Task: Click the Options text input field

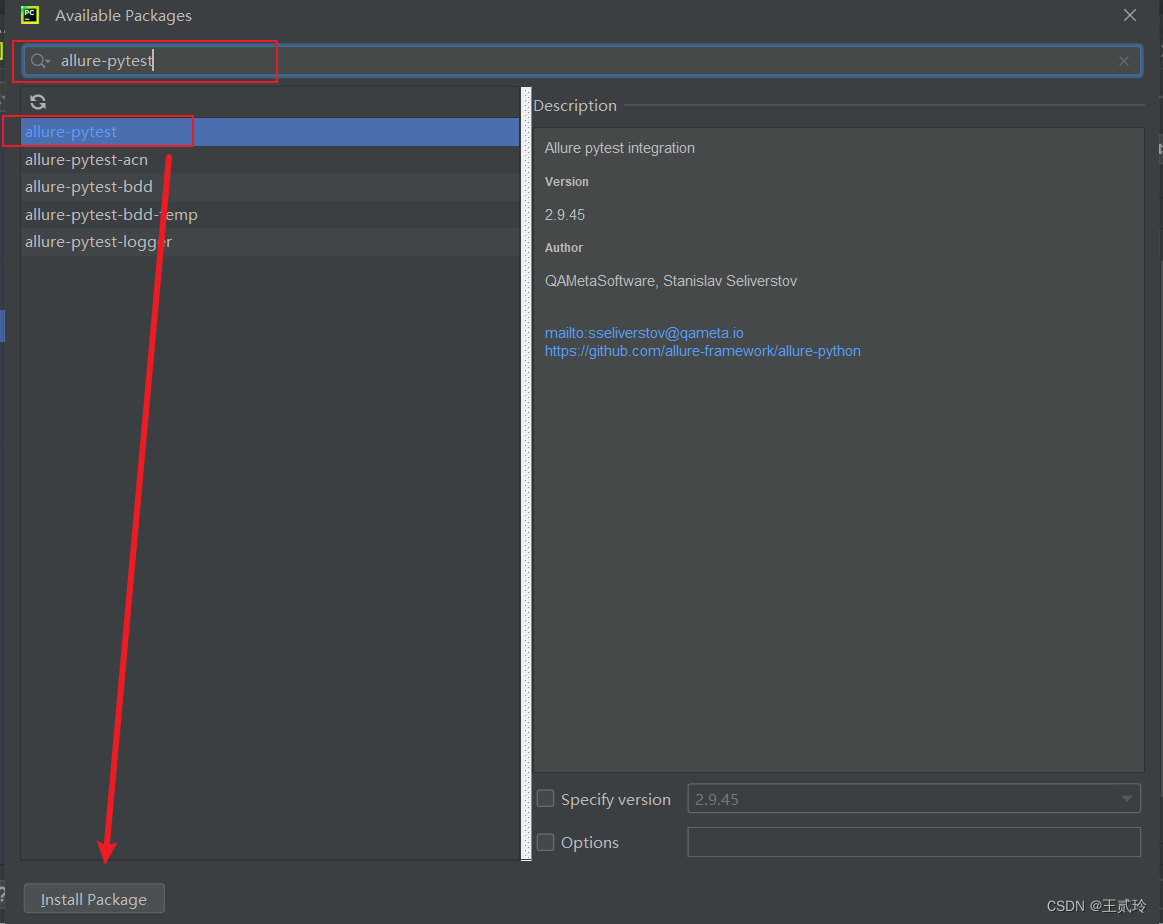Action: pos(913,842)
